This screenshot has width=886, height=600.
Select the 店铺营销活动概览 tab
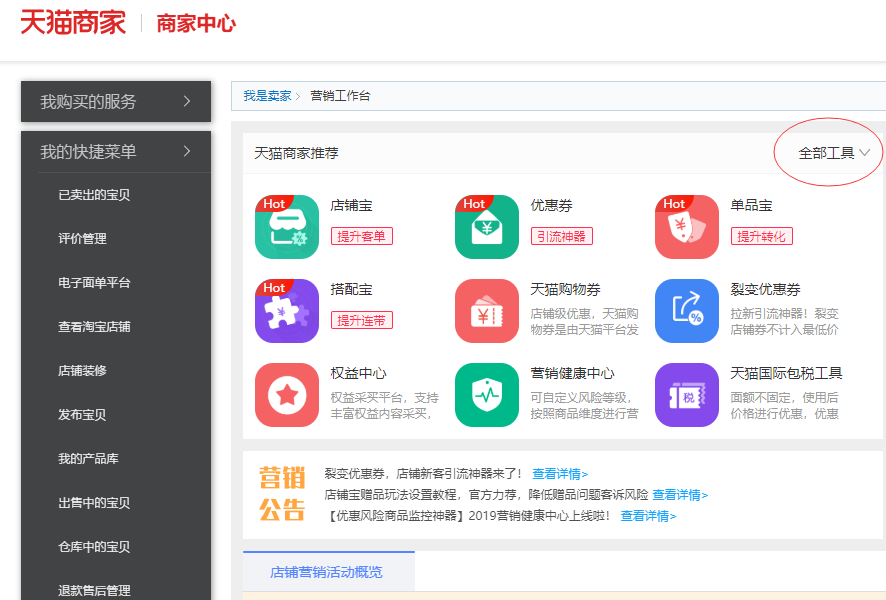329,572
